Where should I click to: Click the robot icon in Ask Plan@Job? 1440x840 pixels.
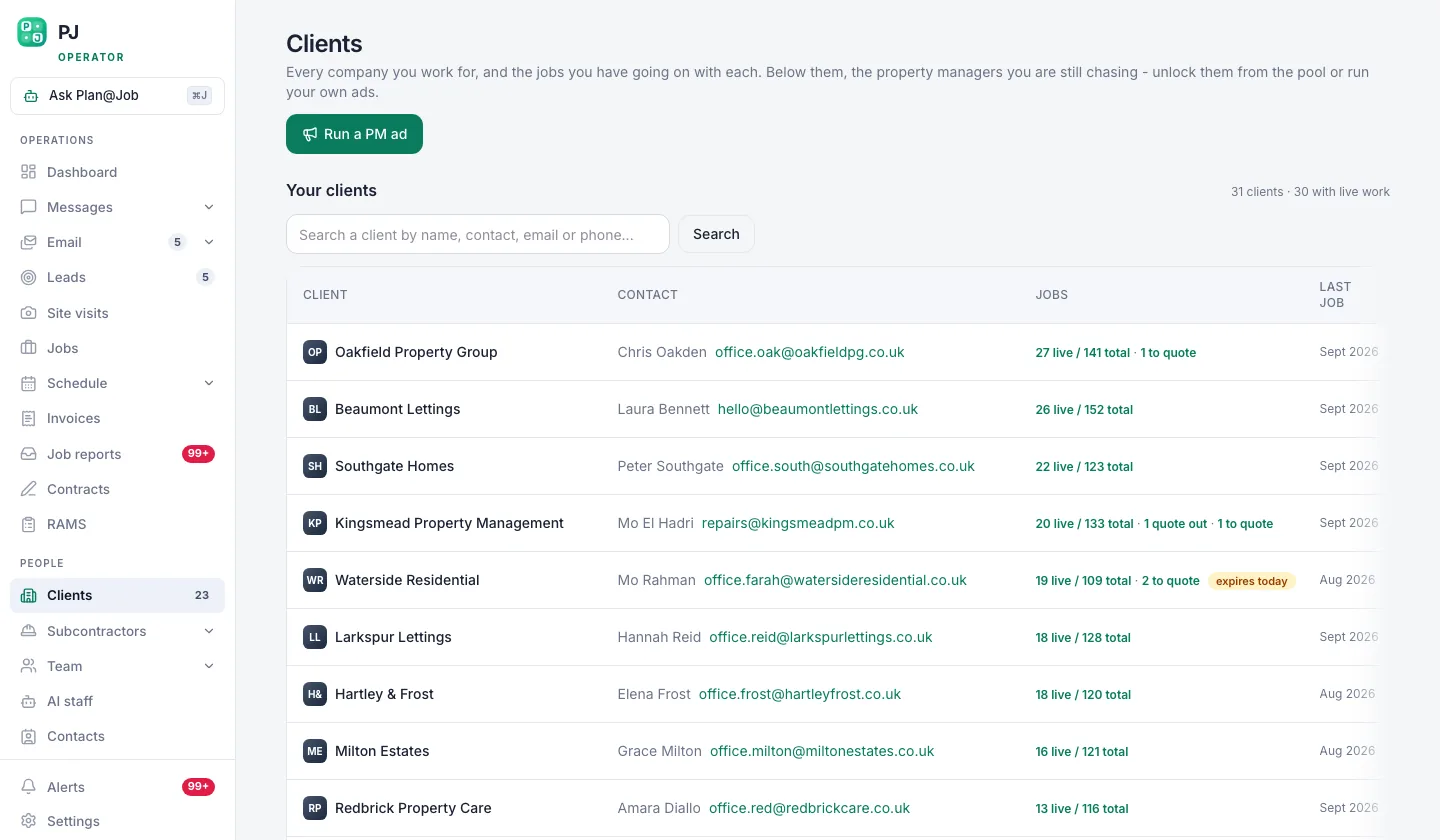click(x=31, y=96)
